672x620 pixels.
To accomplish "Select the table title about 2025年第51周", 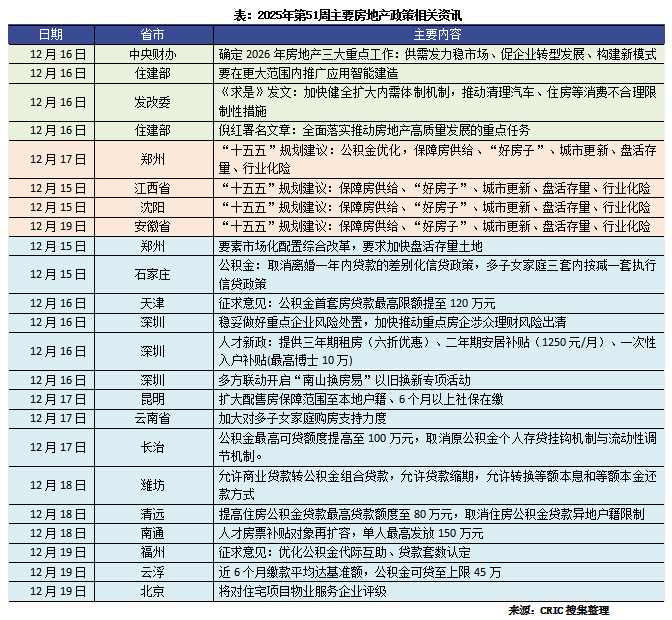I will (x=335, y=15).
